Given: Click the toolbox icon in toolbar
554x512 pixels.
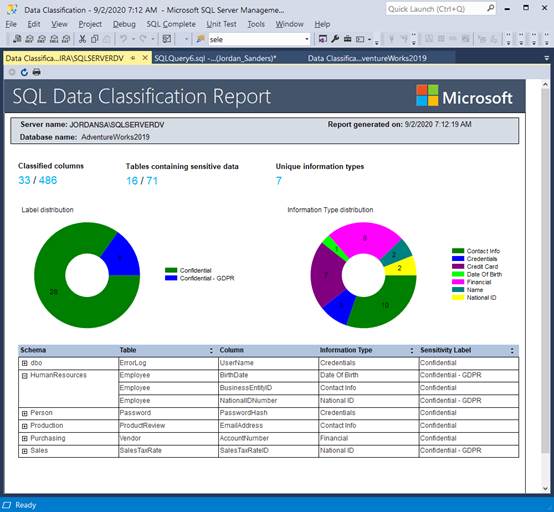Looking at the screenshot, I should [348, 39].
